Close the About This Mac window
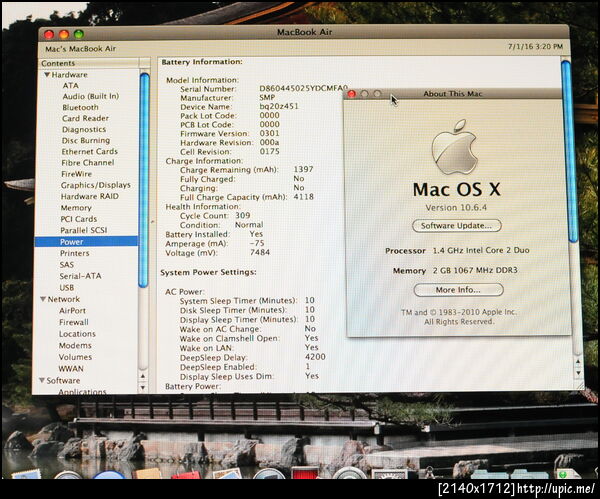This screenshot has width=600, height=499. [352, 94]
